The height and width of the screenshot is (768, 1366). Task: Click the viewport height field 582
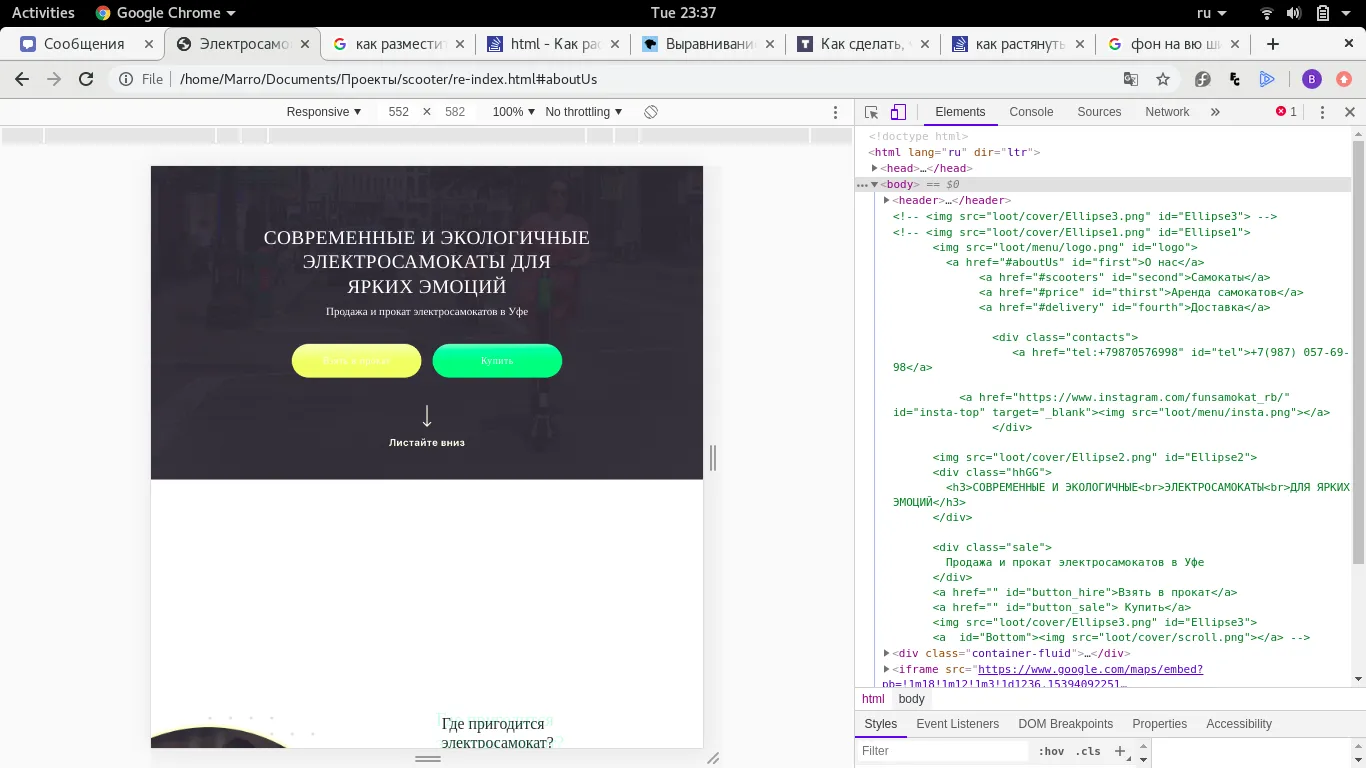click(455, 112)
